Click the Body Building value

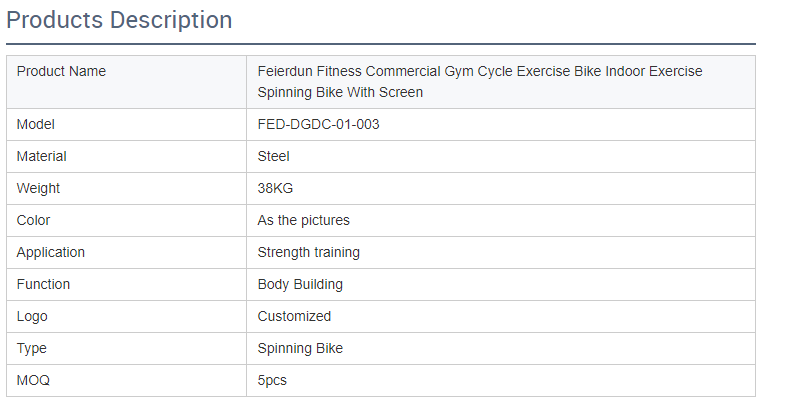(x=300, y=285)
